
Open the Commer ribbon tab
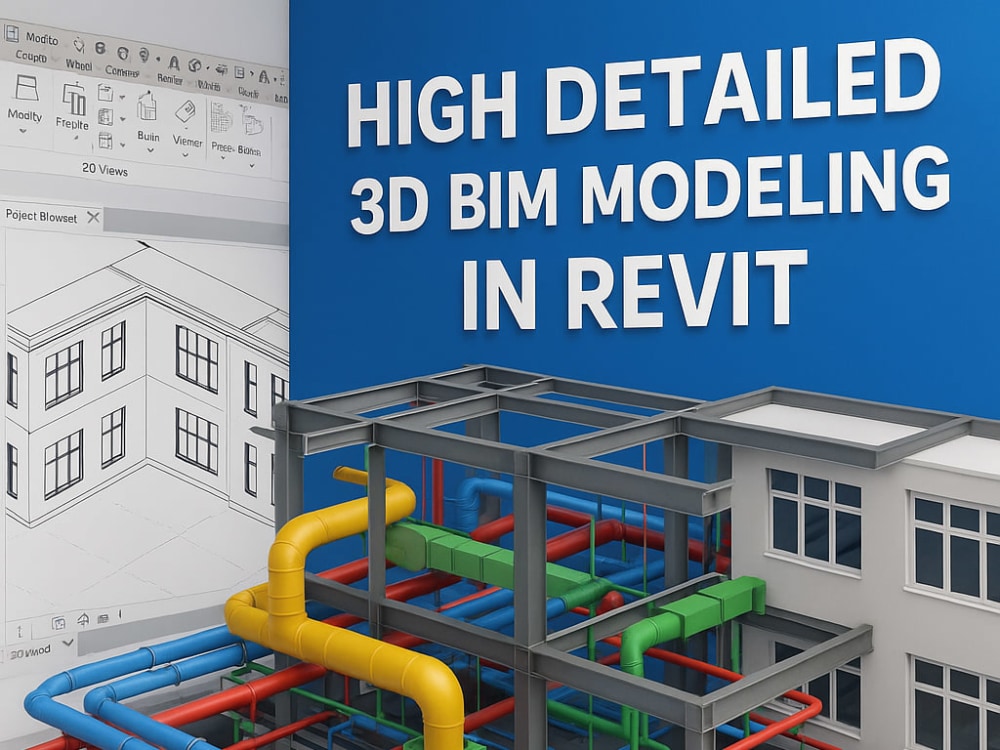click(x=122, y=71)
